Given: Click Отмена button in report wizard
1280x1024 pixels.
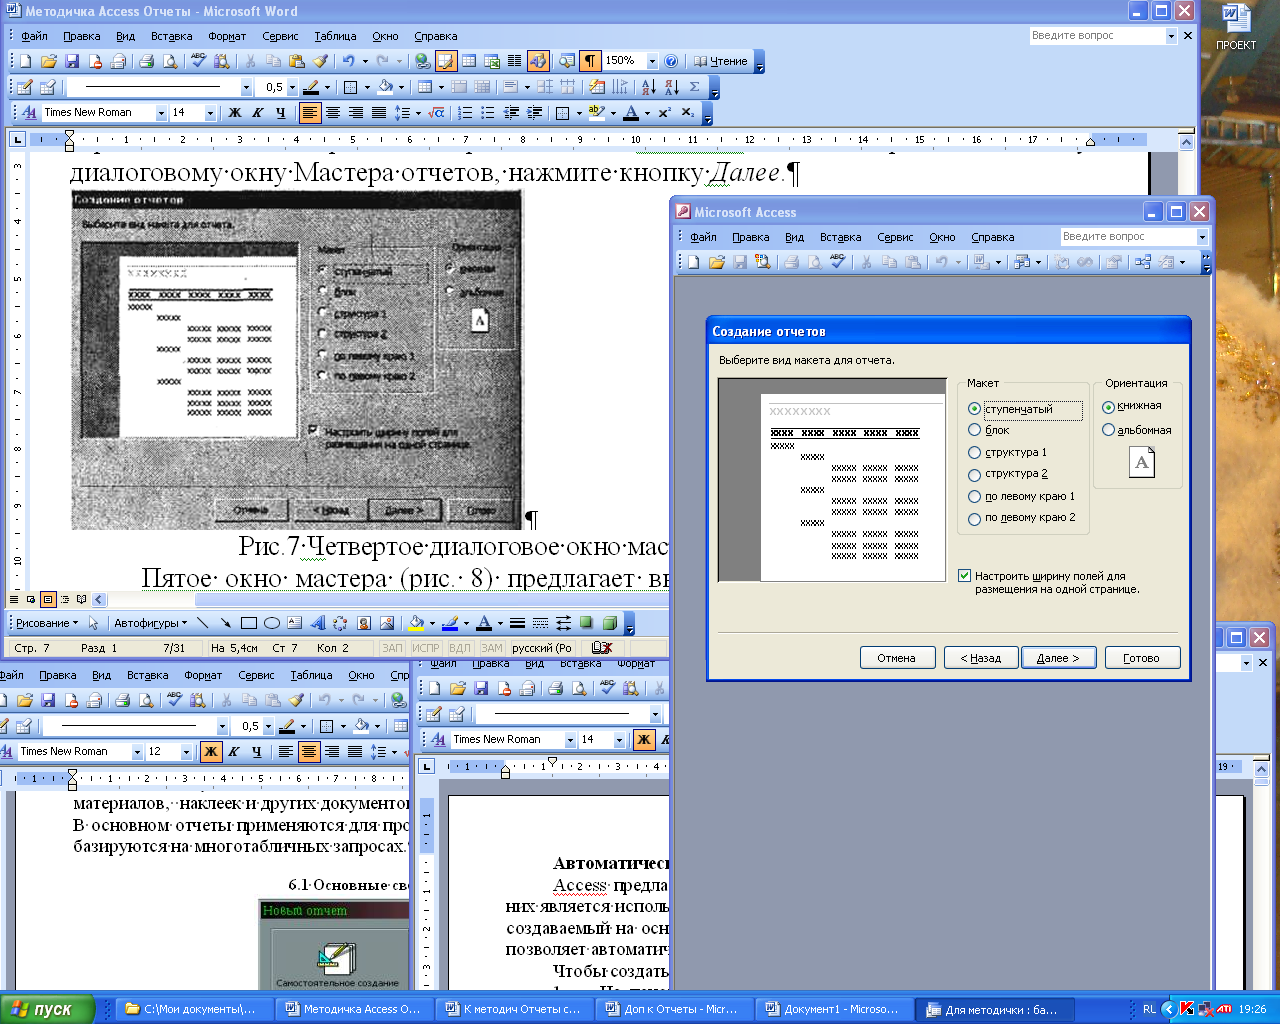Looking at the screenshot, I should pyautogui.click(x=897, y=658).
